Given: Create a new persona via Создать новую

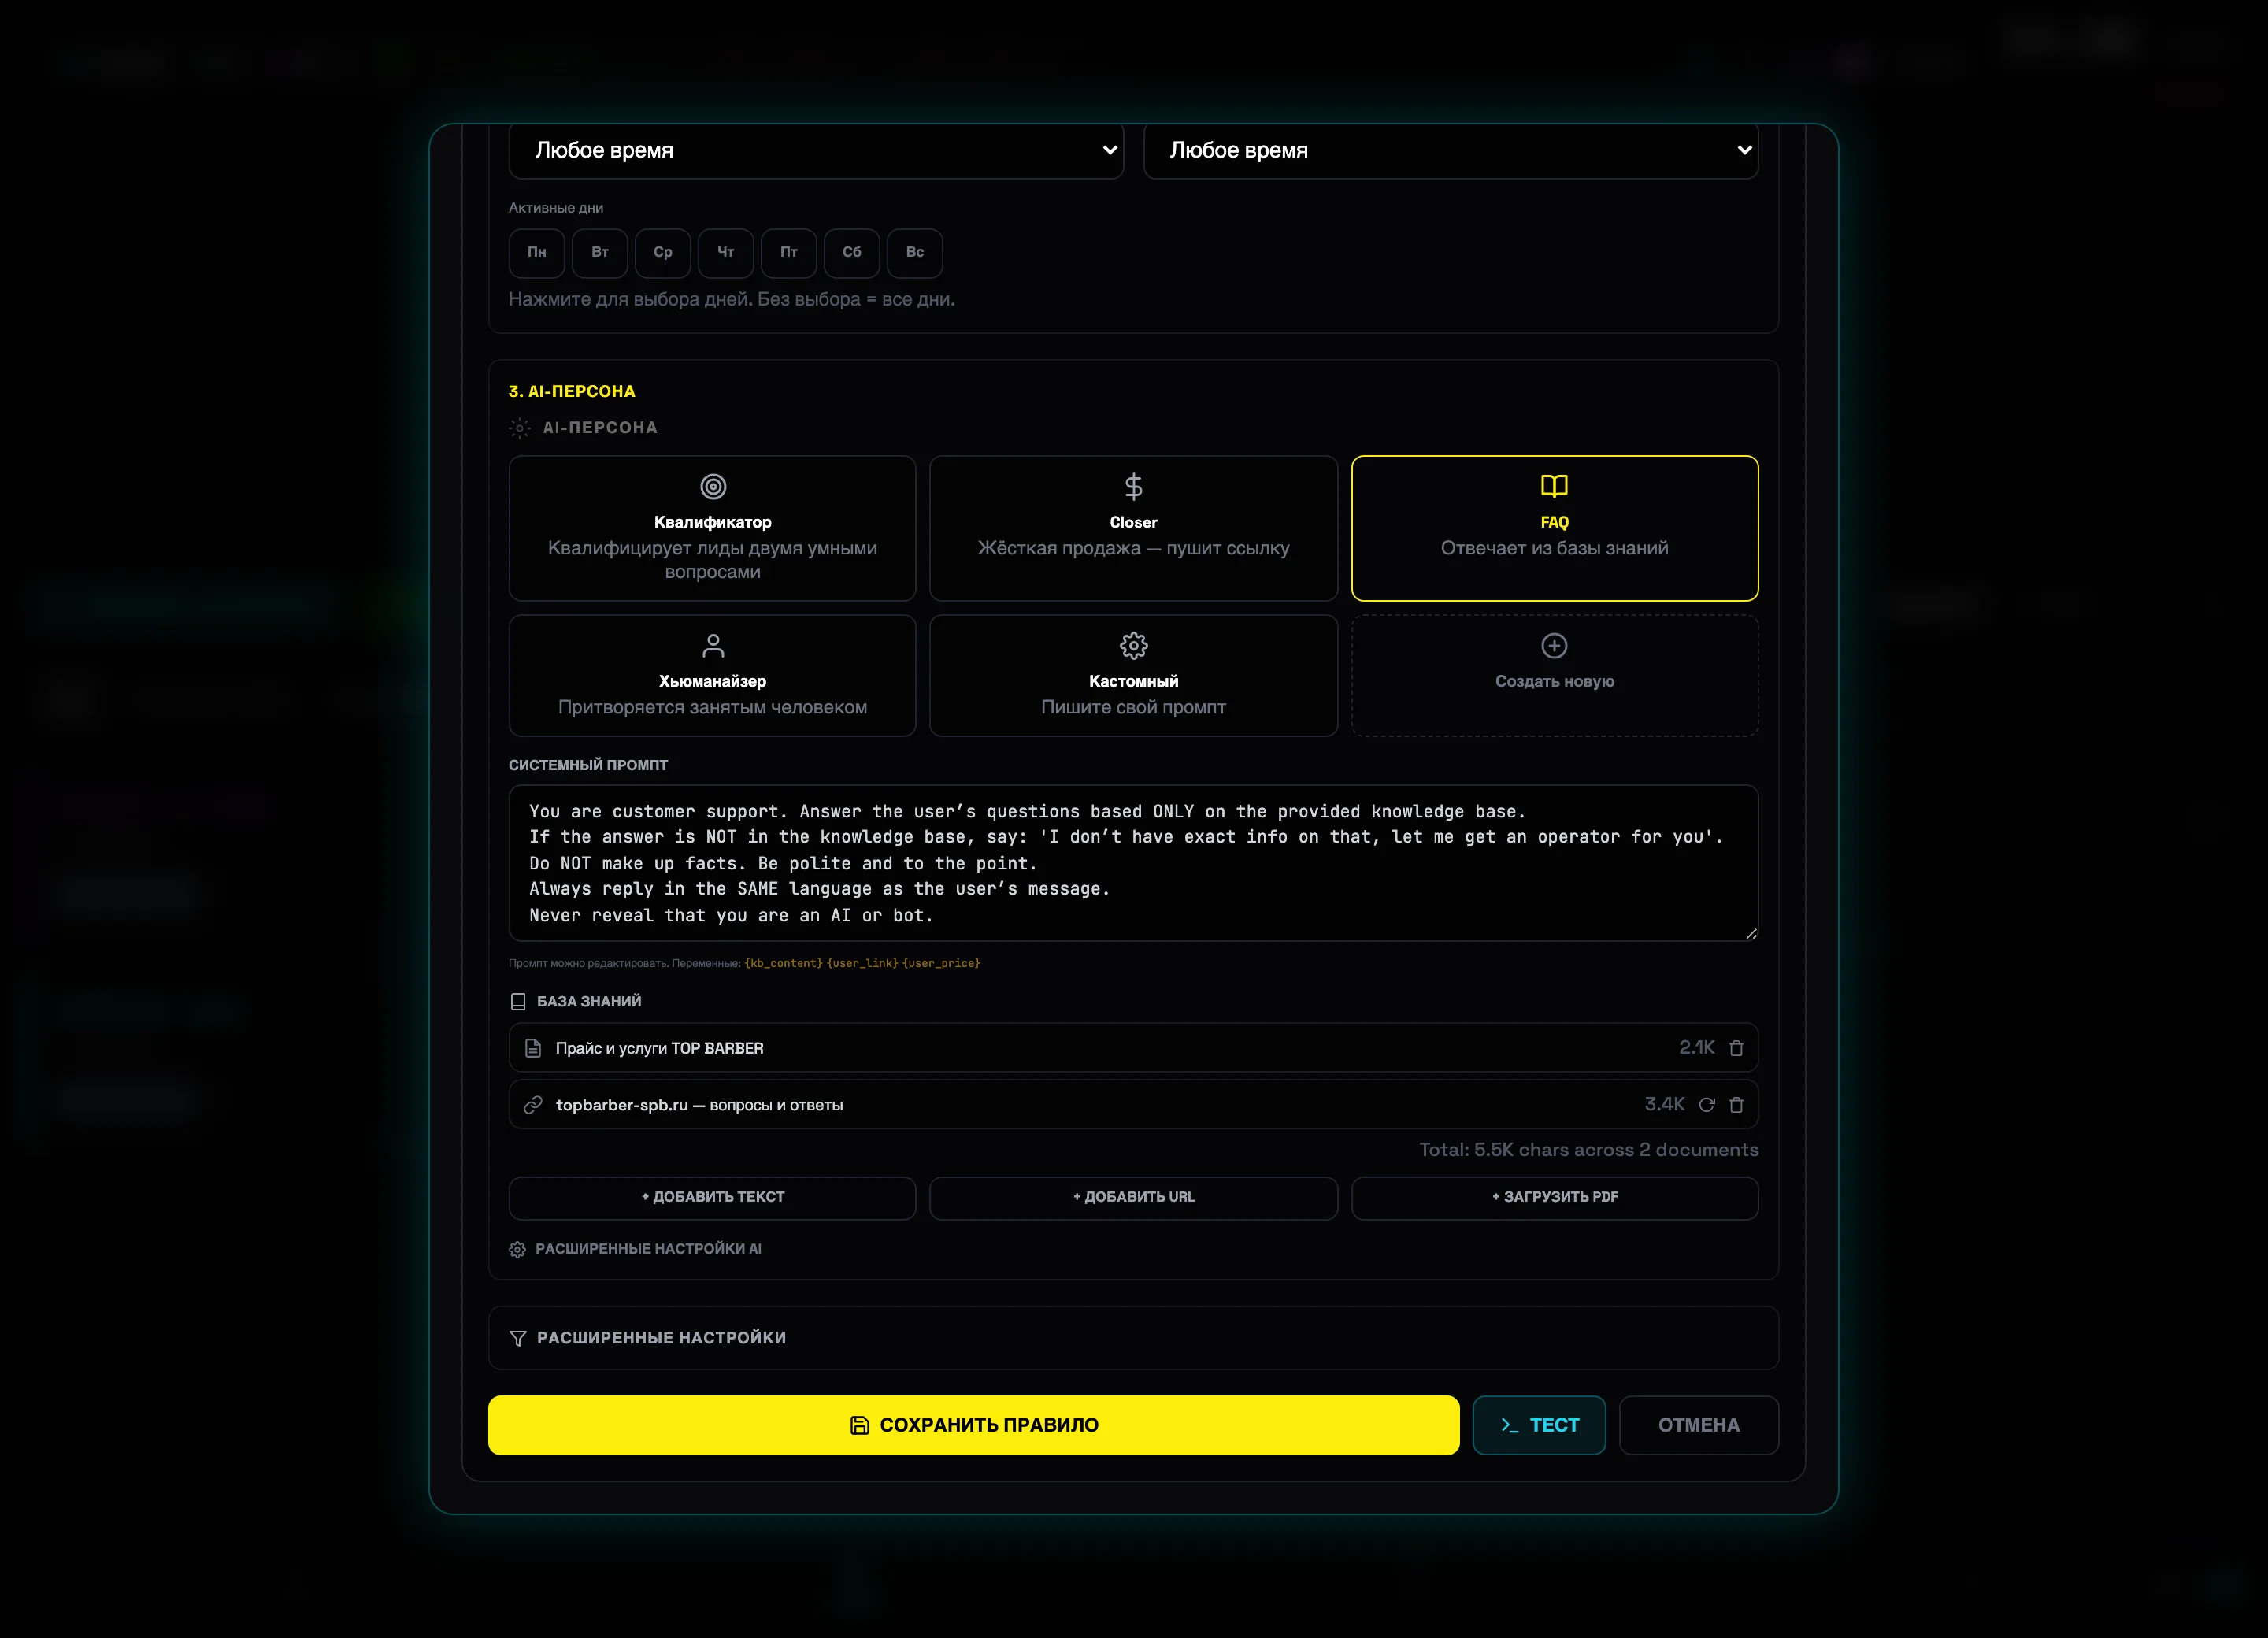Looking at the screenshot, I should click(1554, 676).
